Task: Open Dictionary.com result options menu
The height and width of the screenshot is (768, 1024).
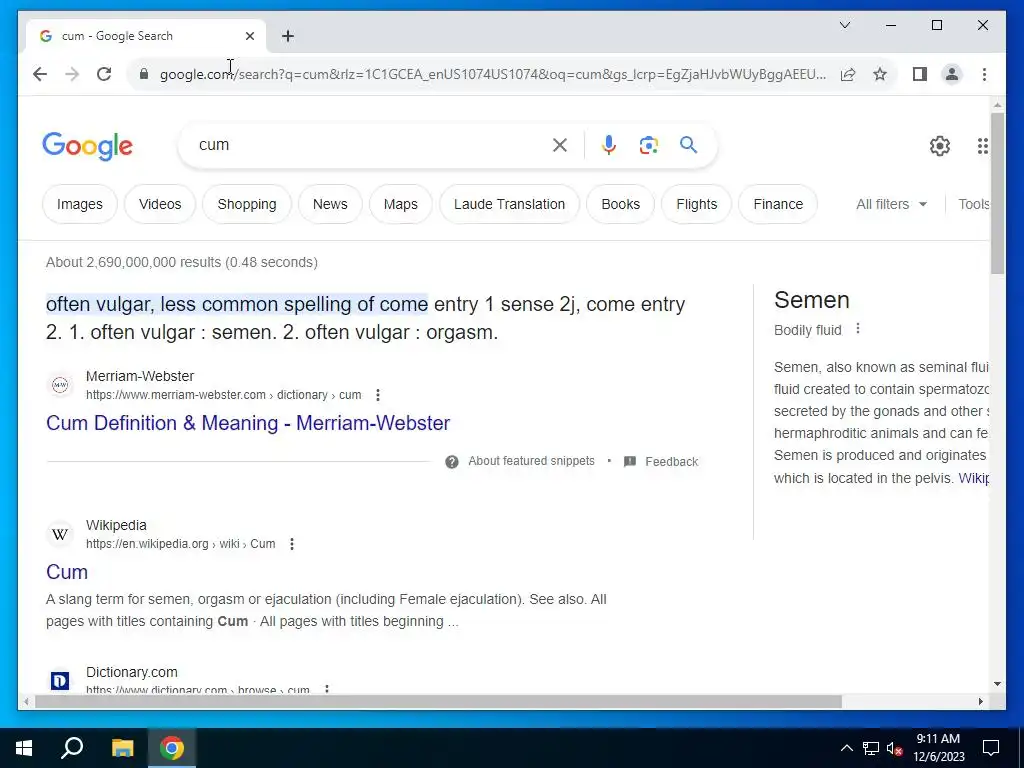Action: click(x=327, y=689)
